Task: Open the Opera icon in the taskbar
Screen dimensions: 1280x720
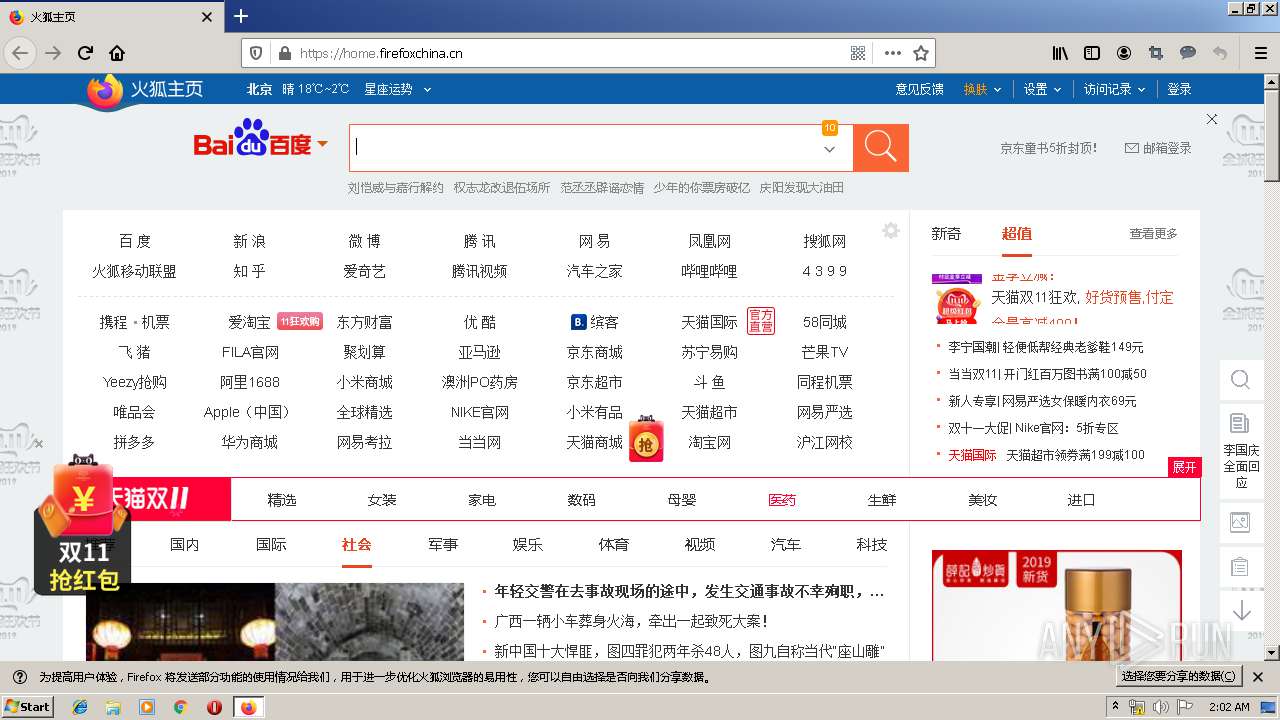Action: (214, 707)
